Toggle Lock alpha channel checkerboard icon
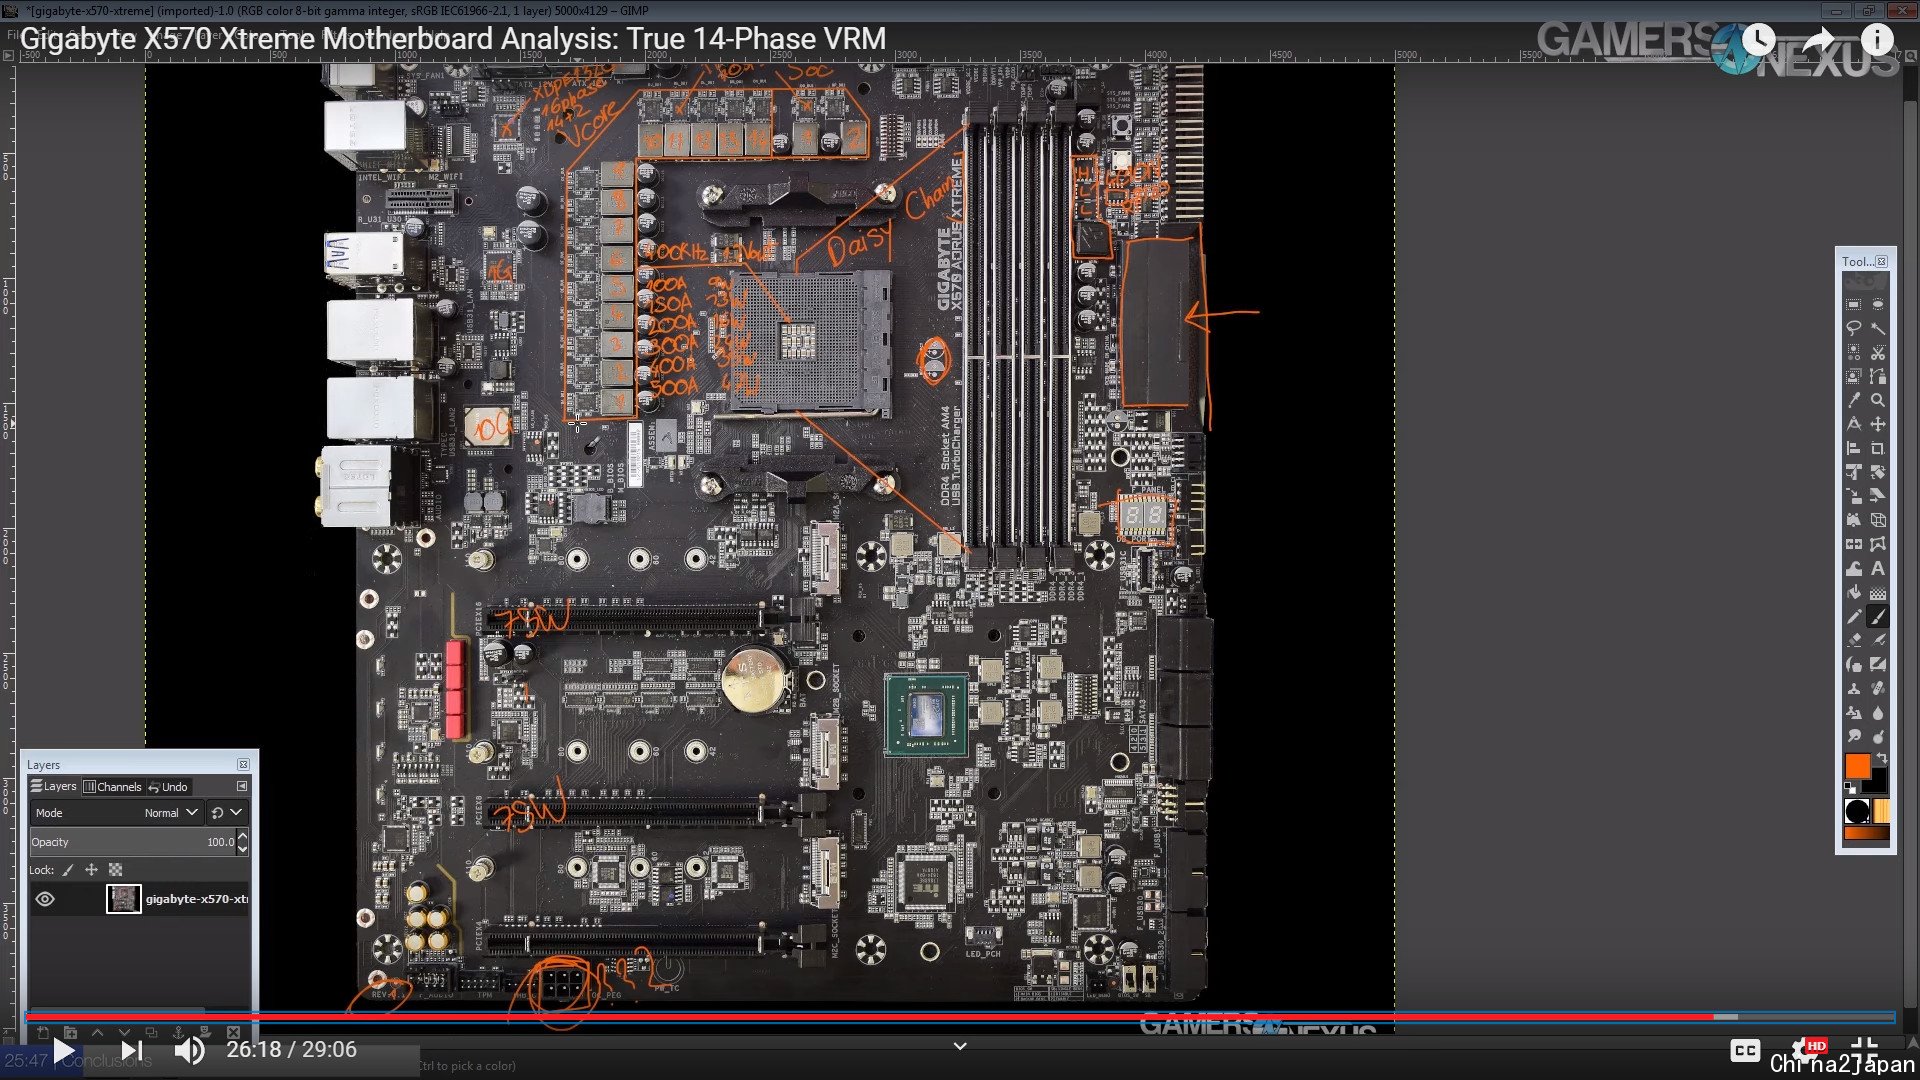This screenshot has height=1080, width=1920. click(115, 870)
